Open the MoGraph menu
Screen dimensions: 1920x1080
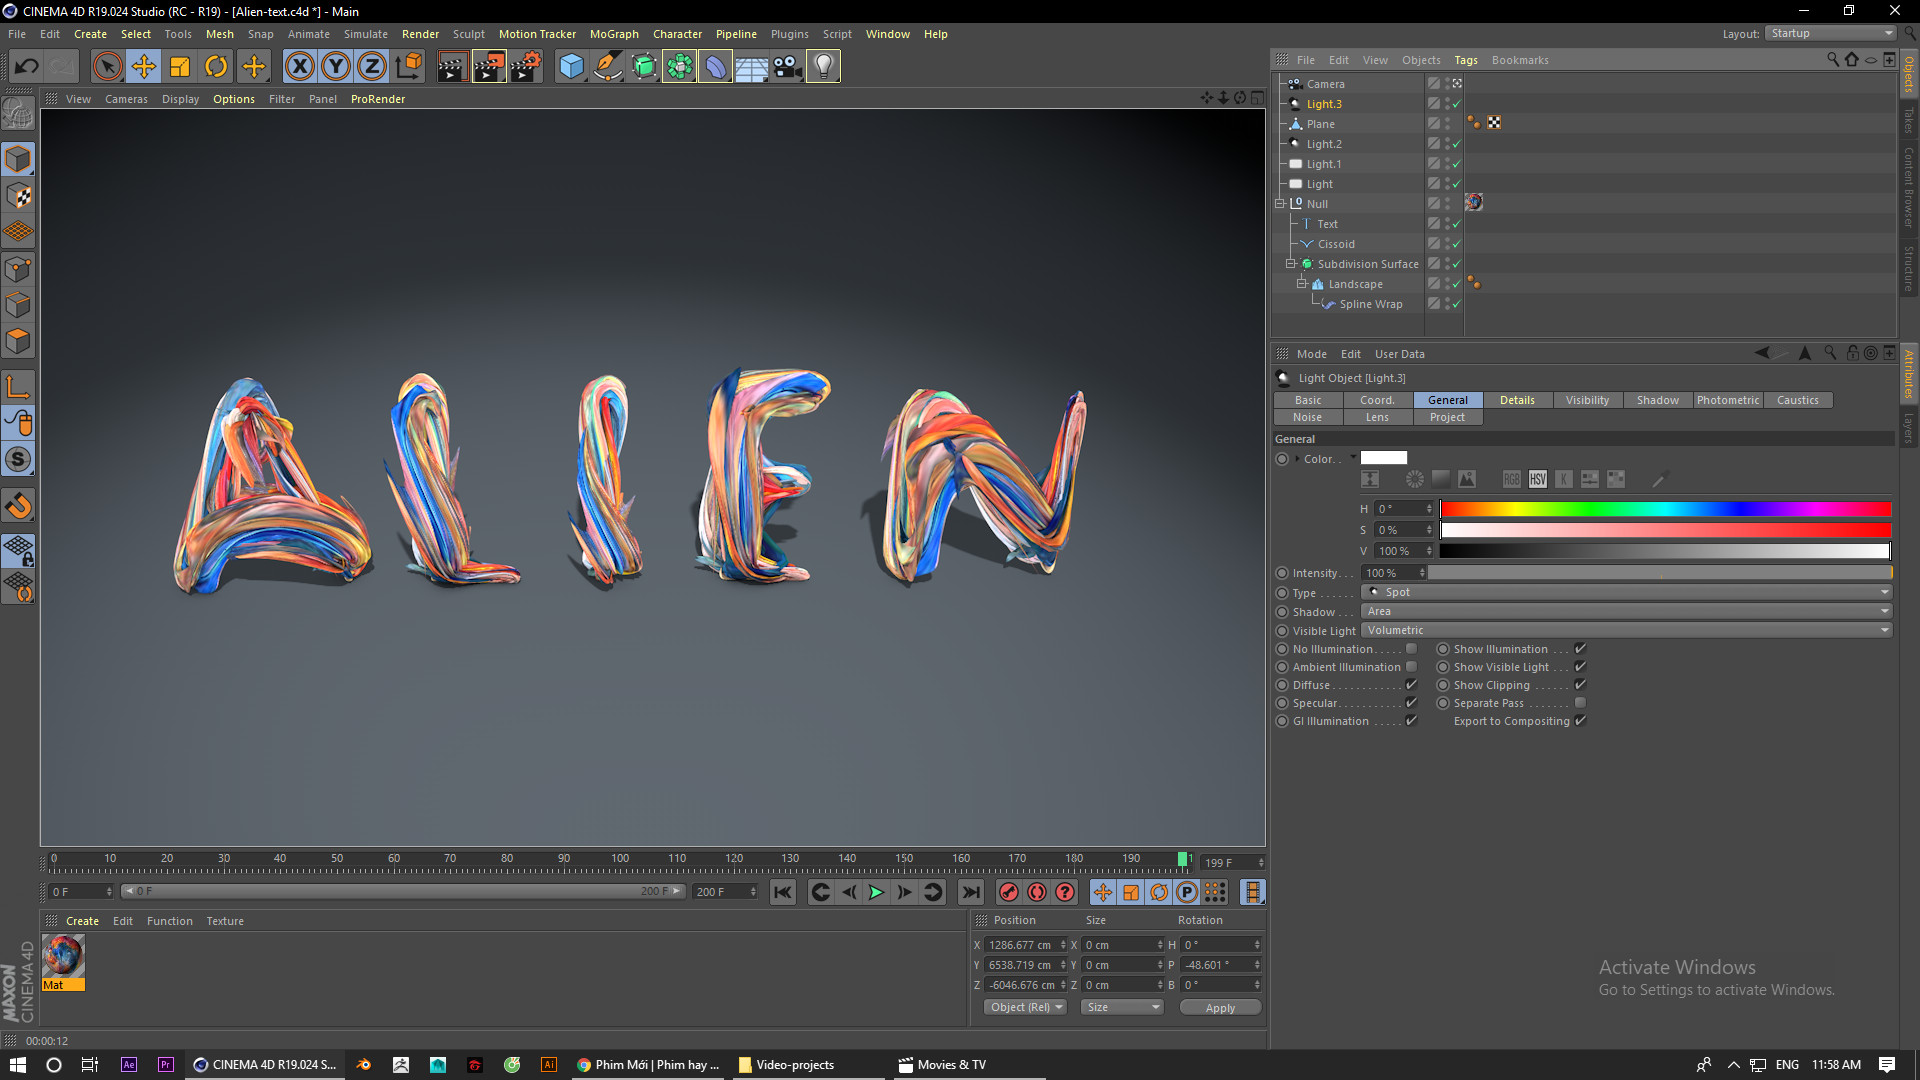(613, 33)
